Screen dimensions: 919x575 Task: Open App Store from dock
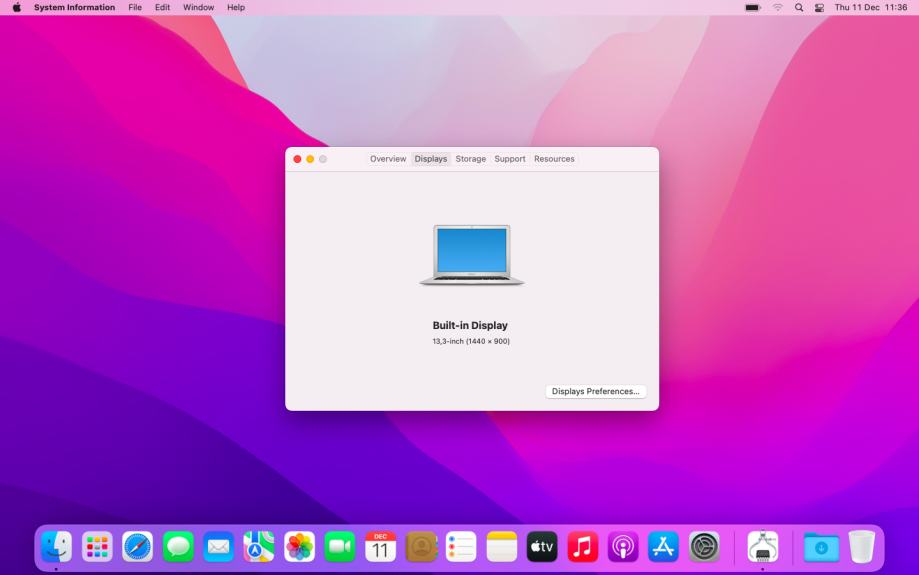(664, 546)
